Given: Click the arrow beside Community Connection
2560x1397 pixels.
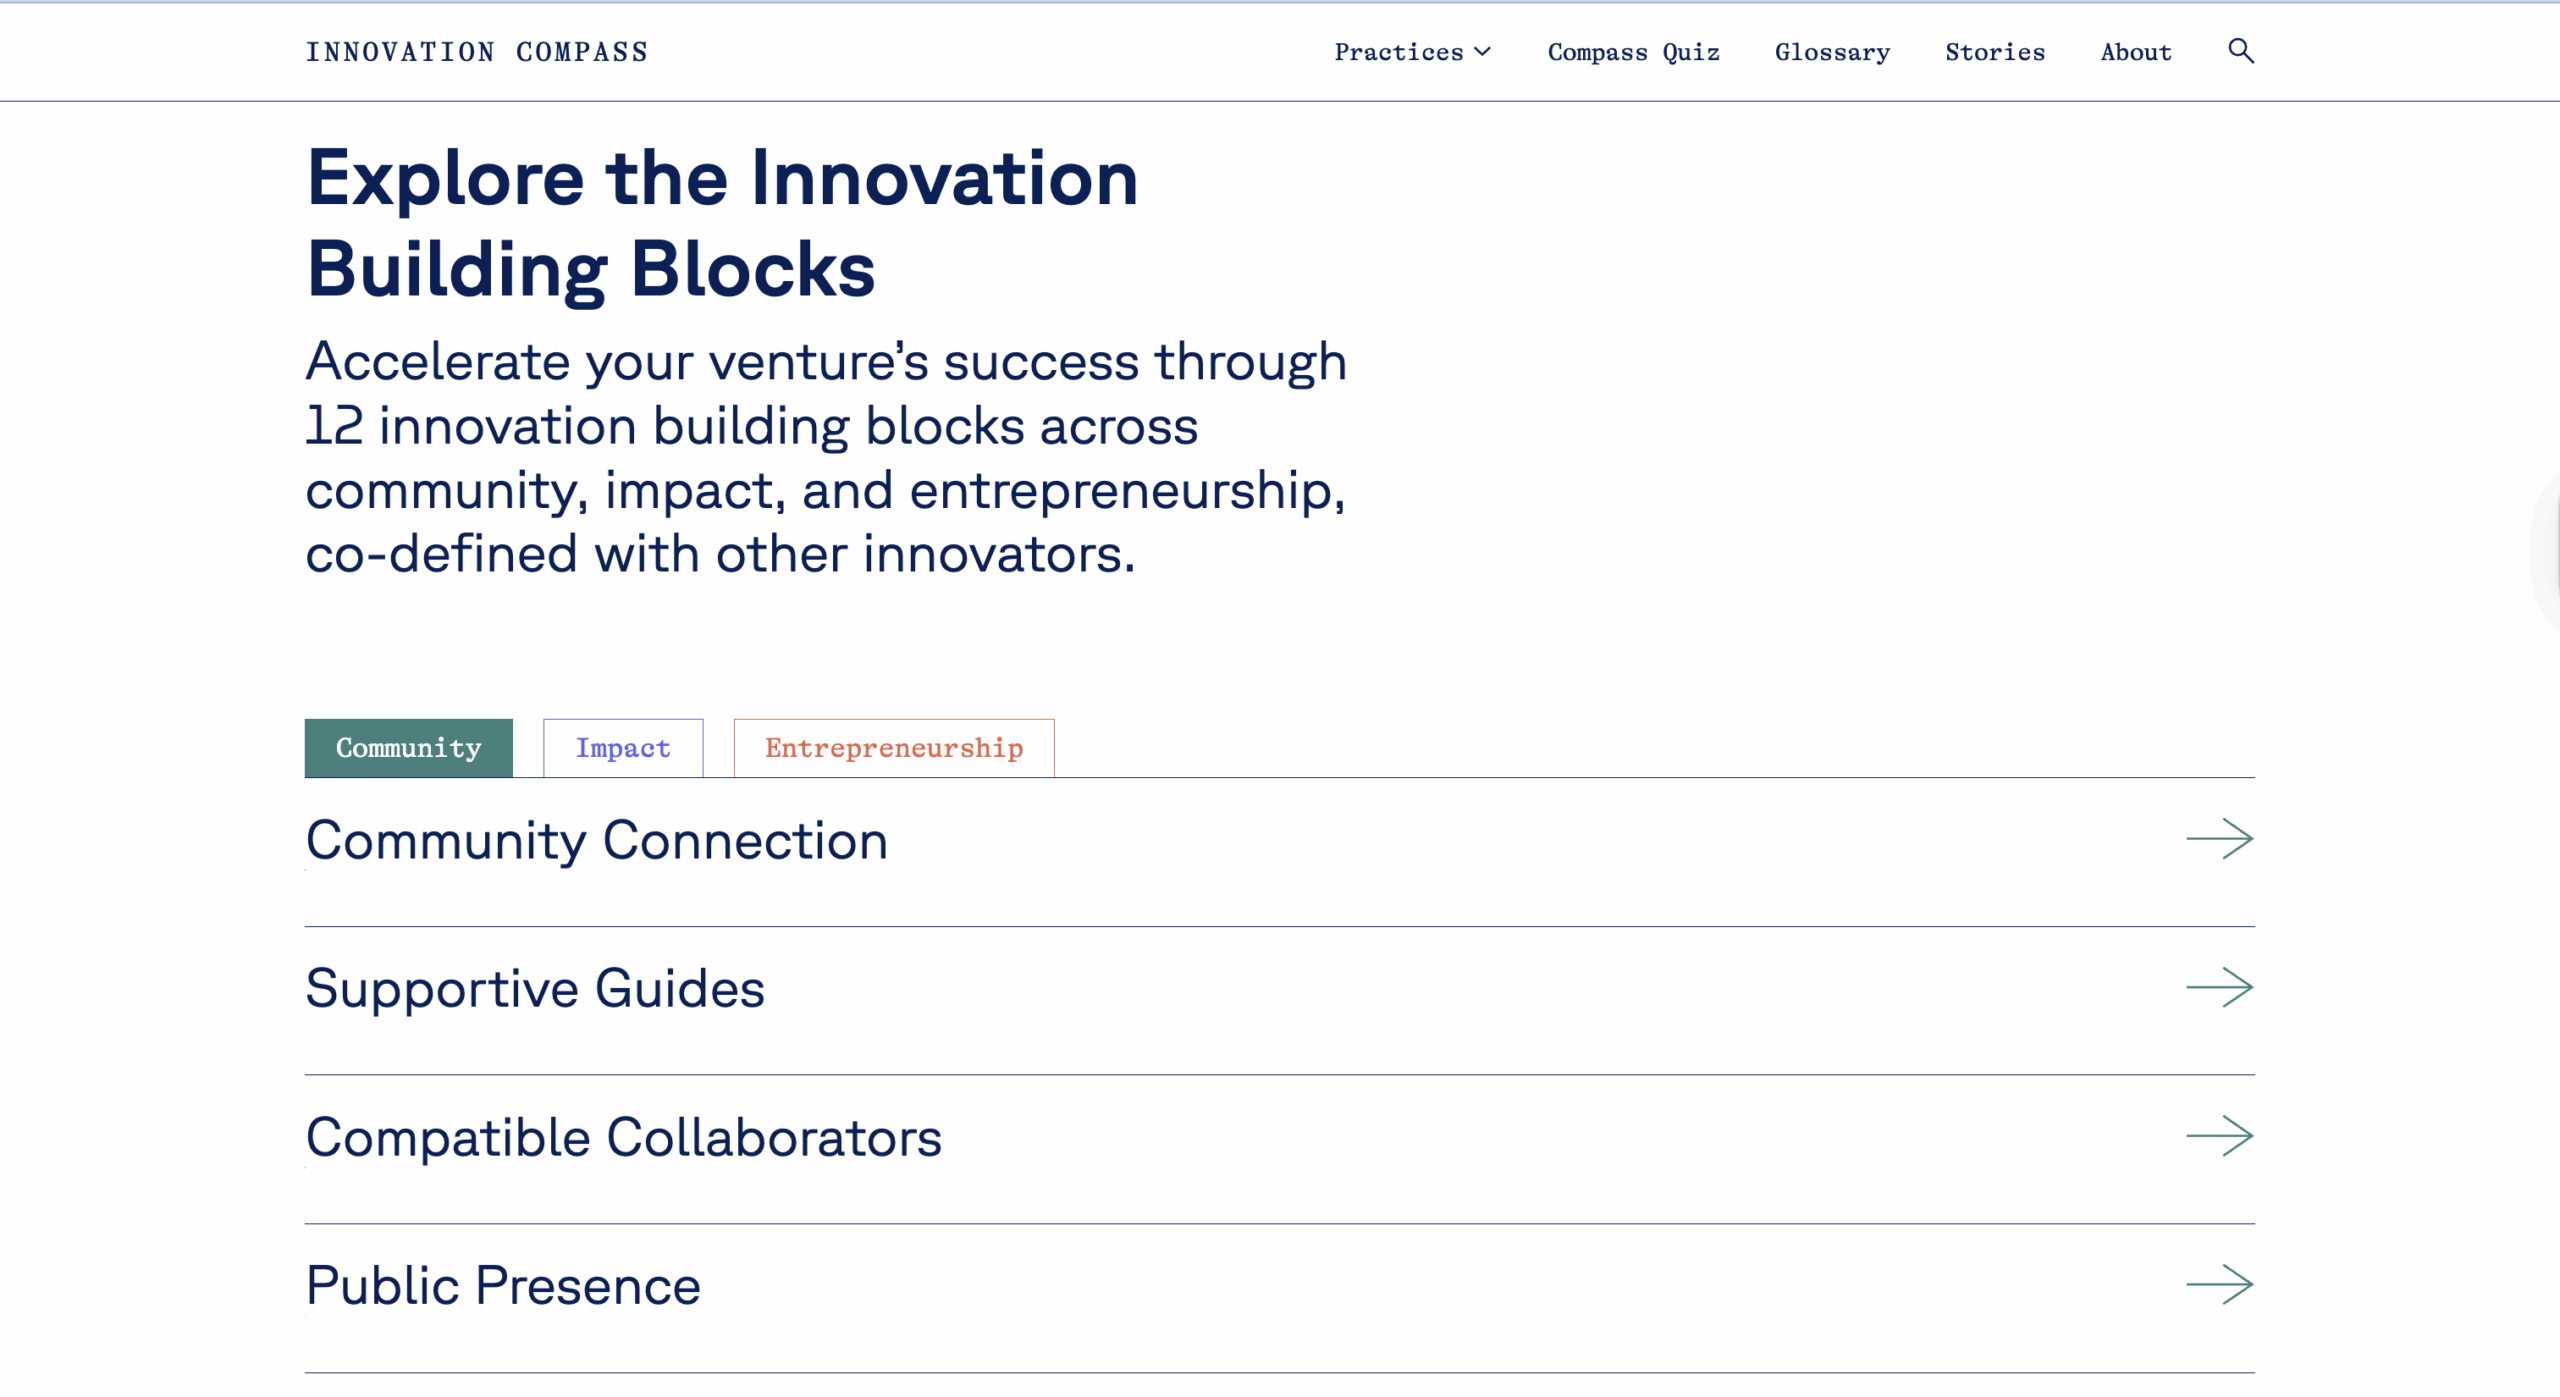Looking at the screenshot, I should 2219,839.
